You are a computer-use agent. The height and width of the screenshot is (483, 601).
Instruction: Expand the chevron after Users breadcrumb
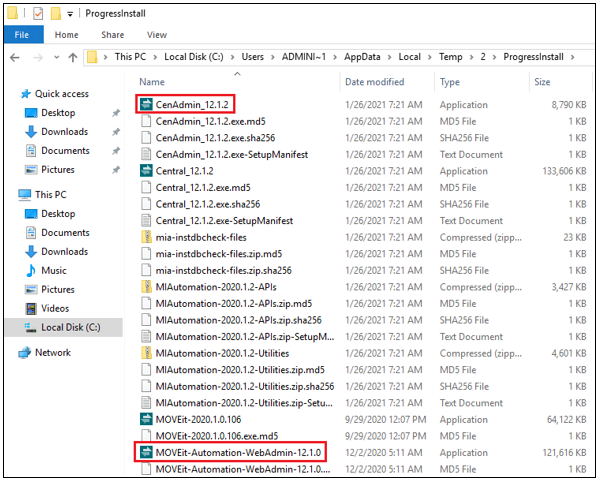273,57
